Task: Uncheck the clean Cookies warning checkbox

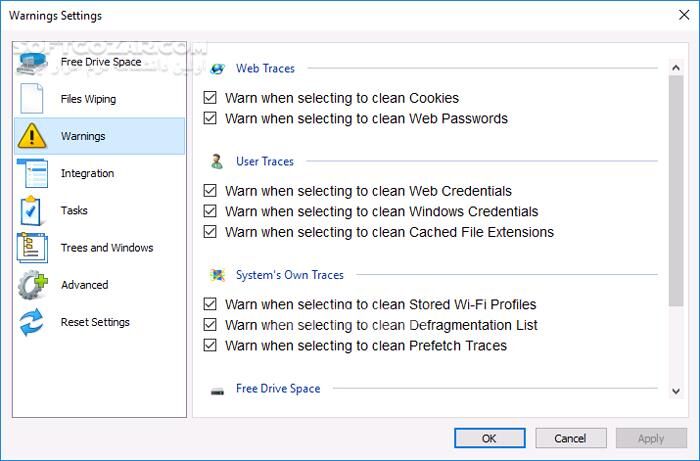Action: [x=210, y=98]
